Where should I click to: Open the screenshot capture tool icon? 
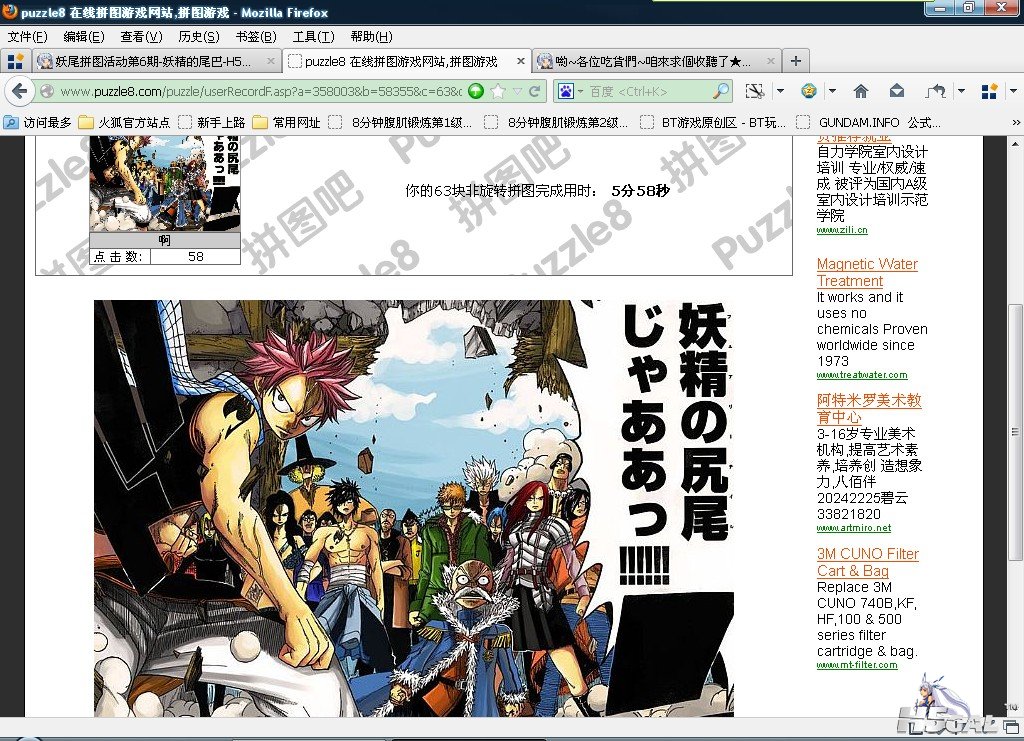pyautogui.click(x=755, y=91)
